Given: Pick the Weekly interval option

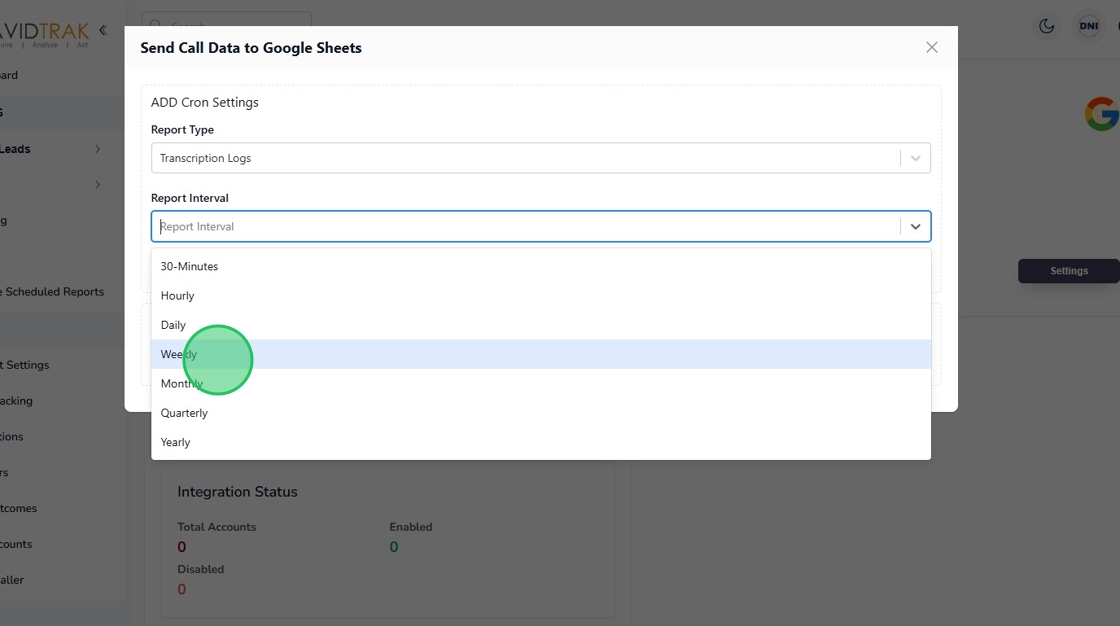Looking at the screenshot, I should tap(541, 354).
